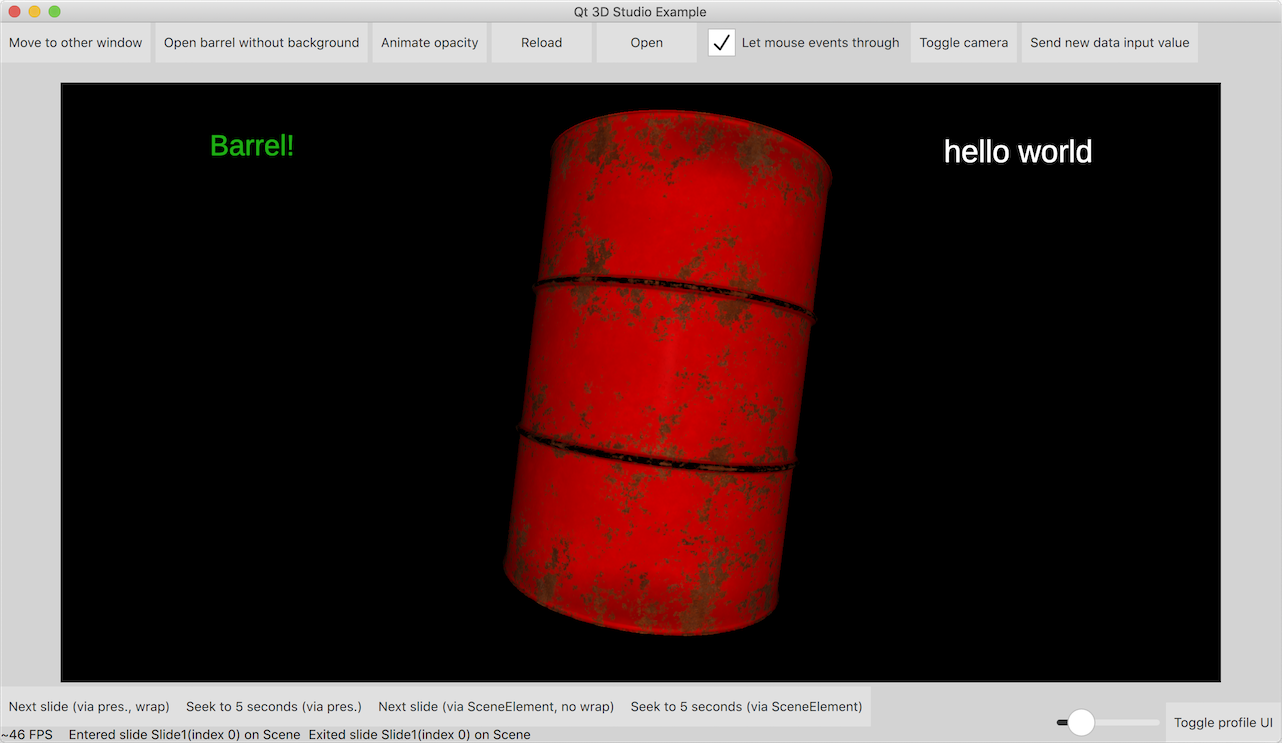
Task: Click the Open button in toolbar
Action: pyautogui.click(x=646, y=43)
